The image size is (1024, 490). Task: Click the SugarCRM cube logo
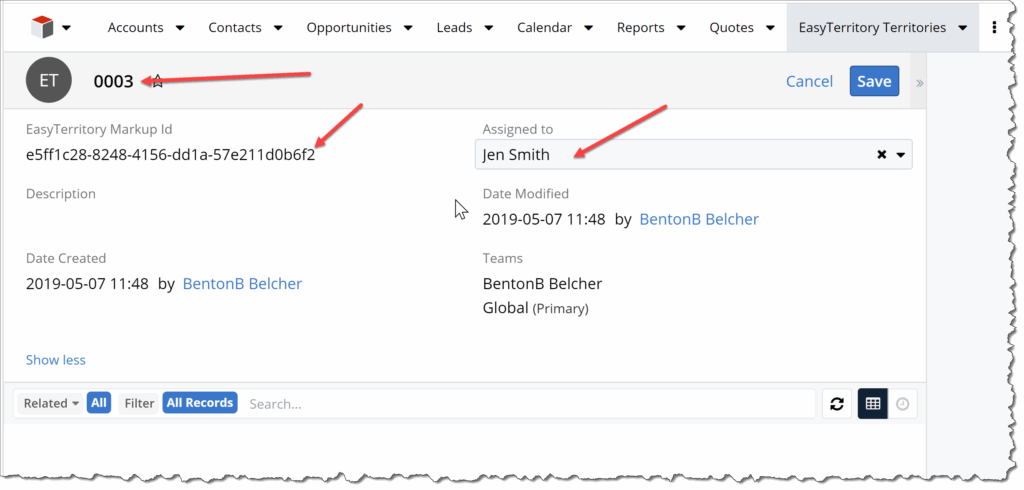coord(39,27)
